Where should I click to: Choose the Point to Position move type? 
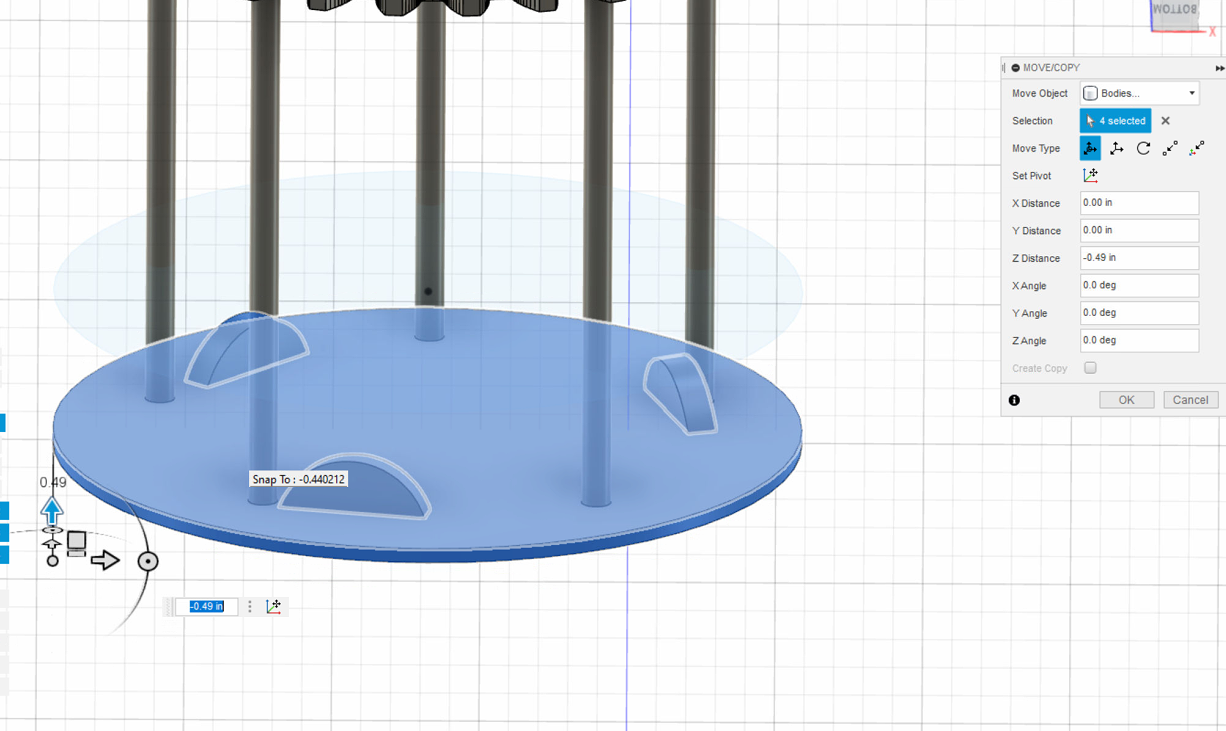click(x=1196, y=148)
